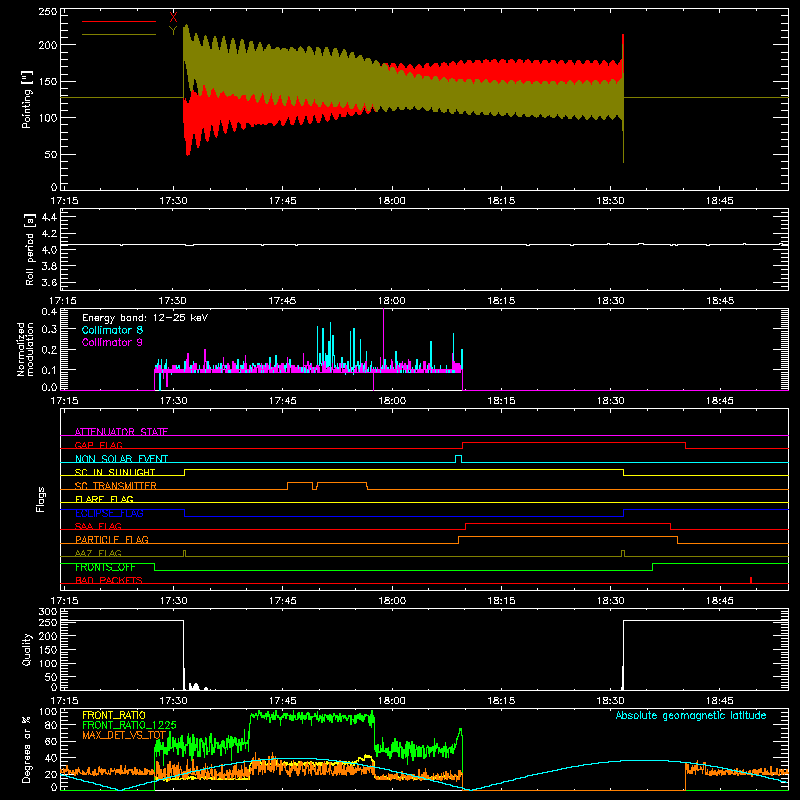Click 18:00 tick under the Quality plot
Viewport: 800px width, 800px height.
point(392,701)
